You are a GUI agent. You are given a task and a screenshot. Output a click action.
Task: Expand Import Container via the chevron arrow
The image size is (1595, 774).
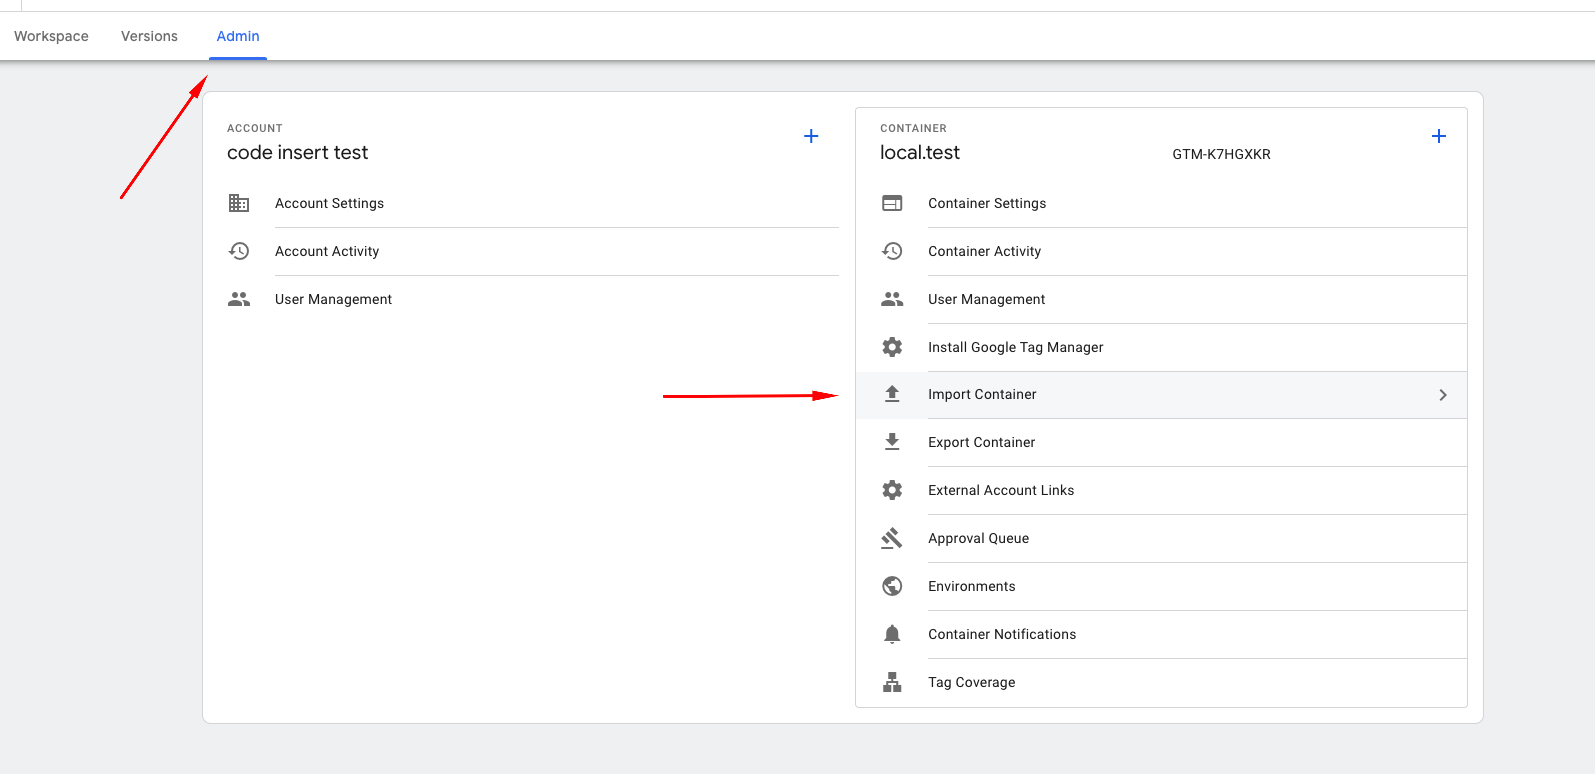click(1443, 395)
